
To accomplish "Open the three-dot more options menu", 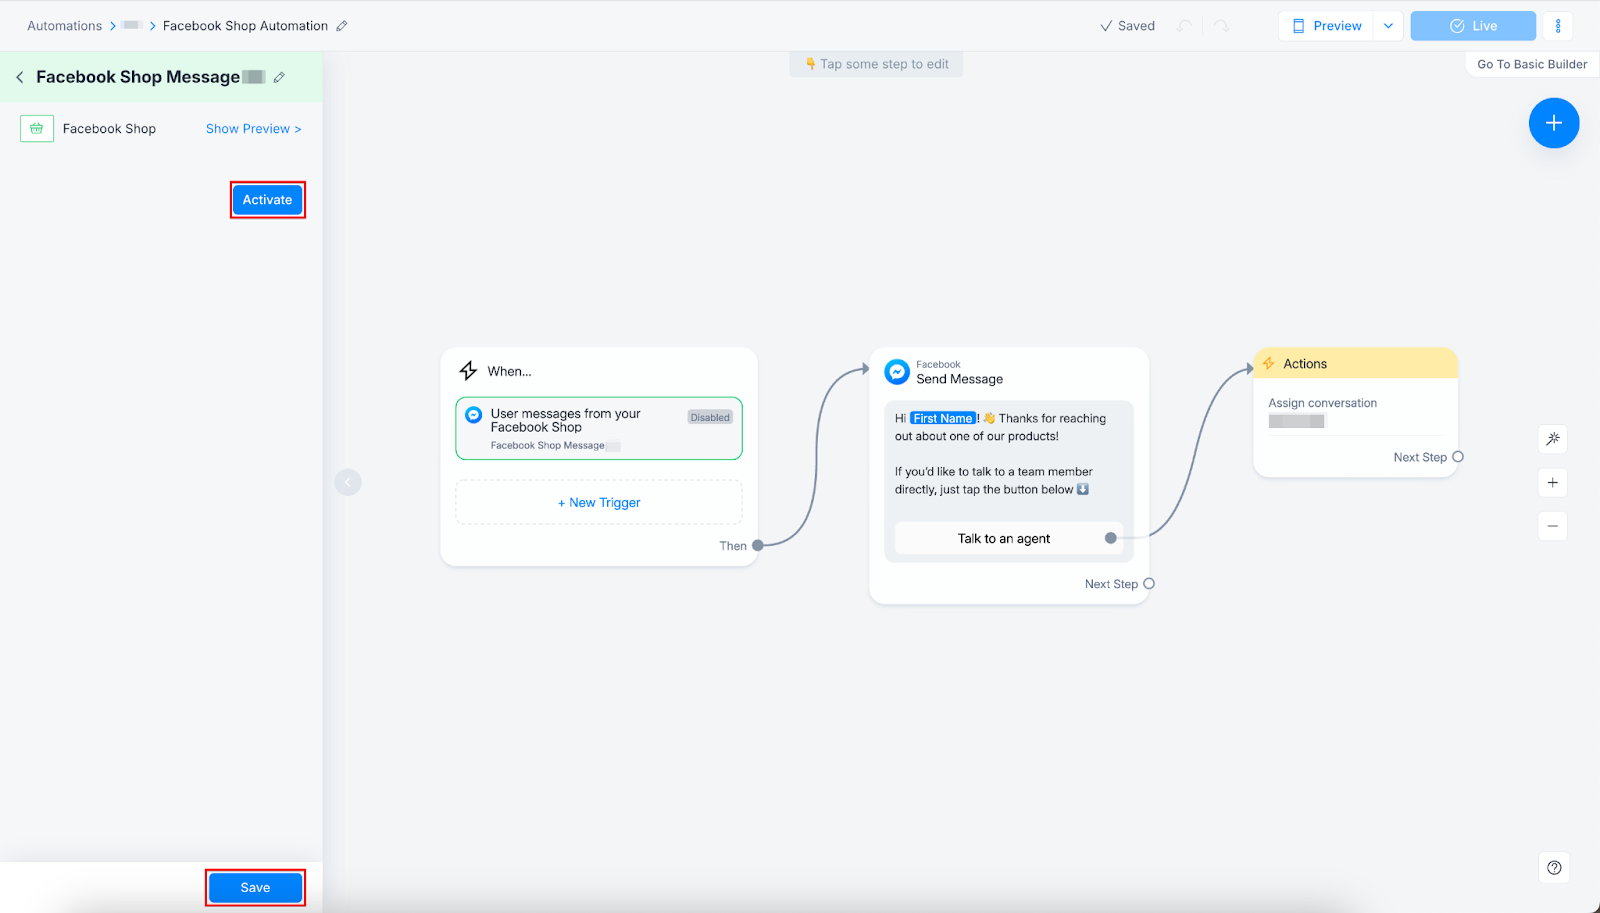I will pos(1558,26).
